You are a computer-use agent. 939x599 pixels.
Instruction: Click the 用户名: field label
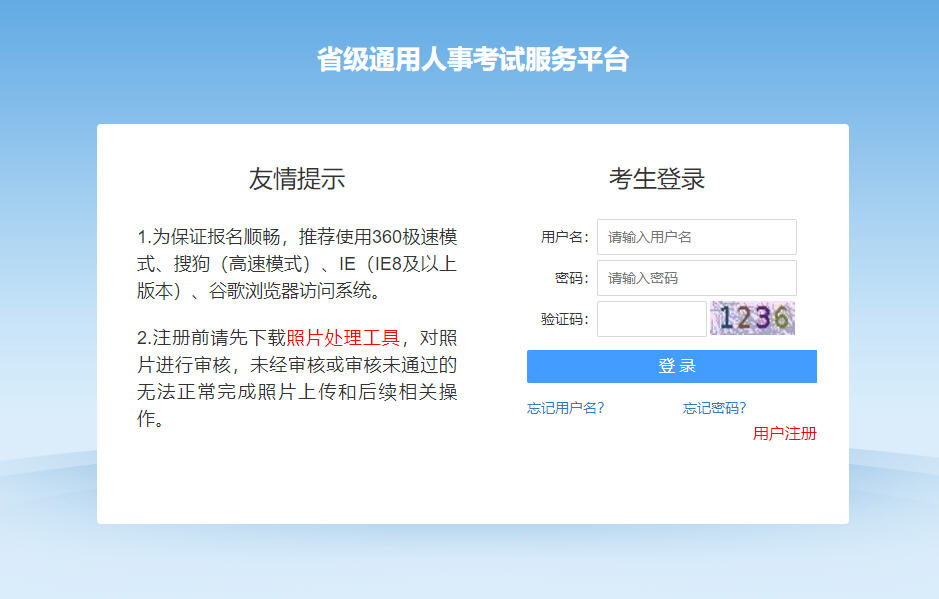(x=565, y=237)
